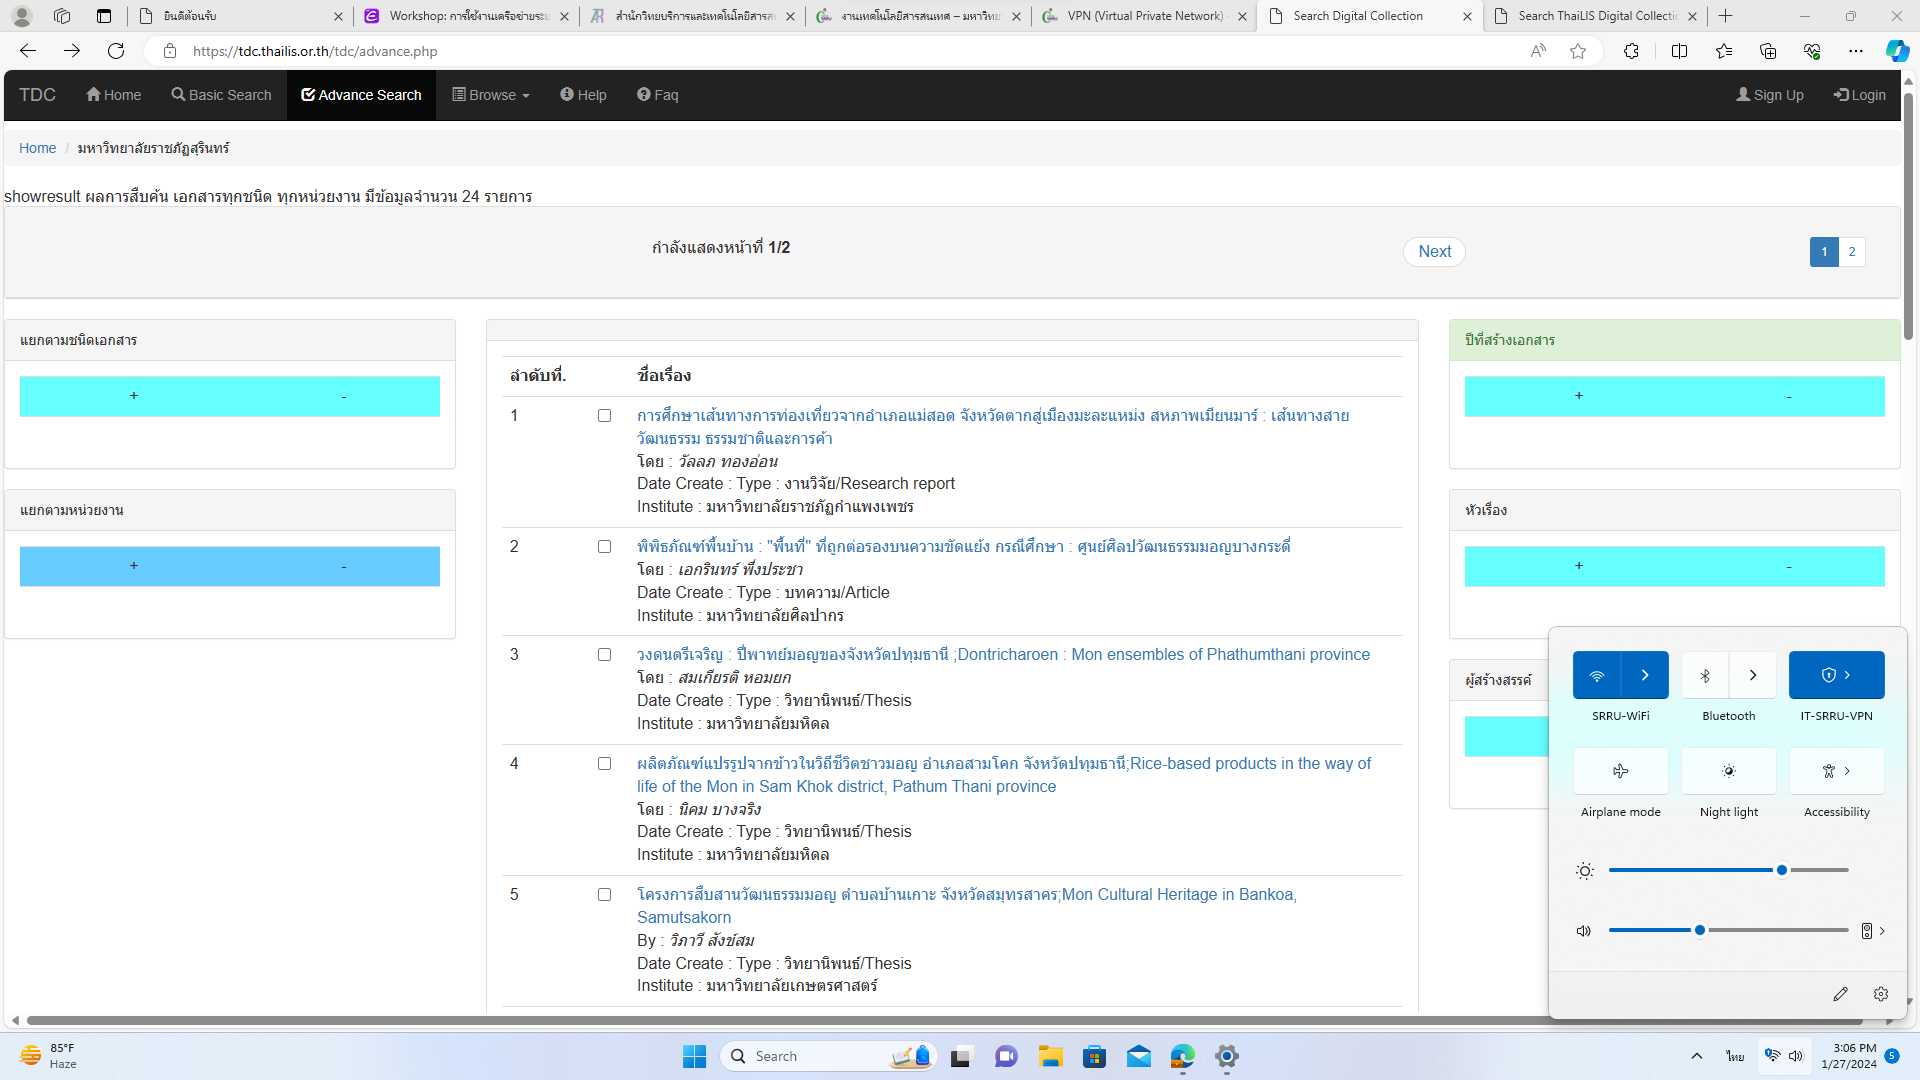The height and width of the screenshot is (1080, 1920).
Task: Tick the checkbox for result 4
Action: click(x=604, y=764)
